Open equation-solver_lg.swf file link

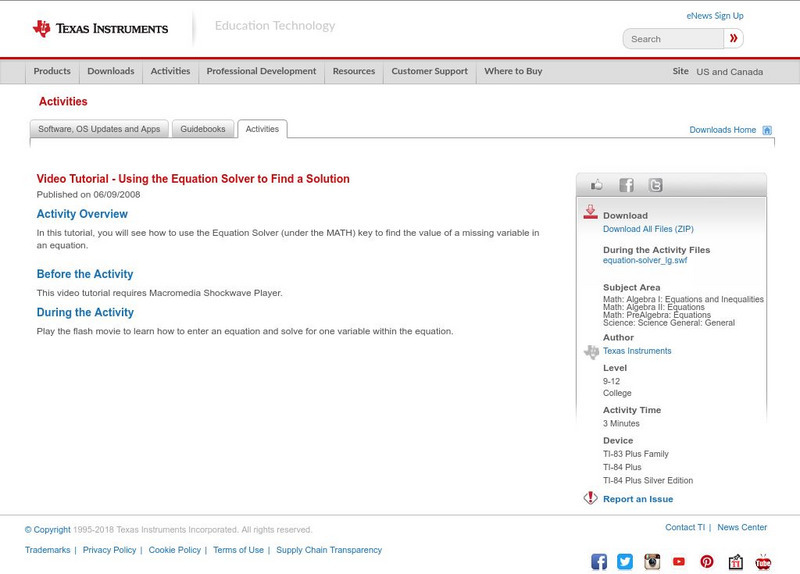[645, 260]
